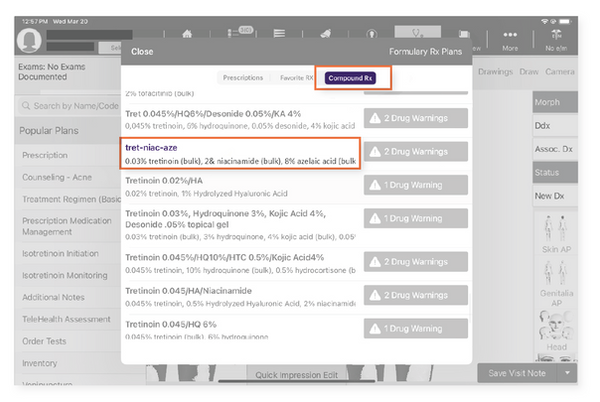Open 1 Drug Warning for Tretinoin 0.045/HQ 6%
Viewport: 600px width, 402px height.
416,329
